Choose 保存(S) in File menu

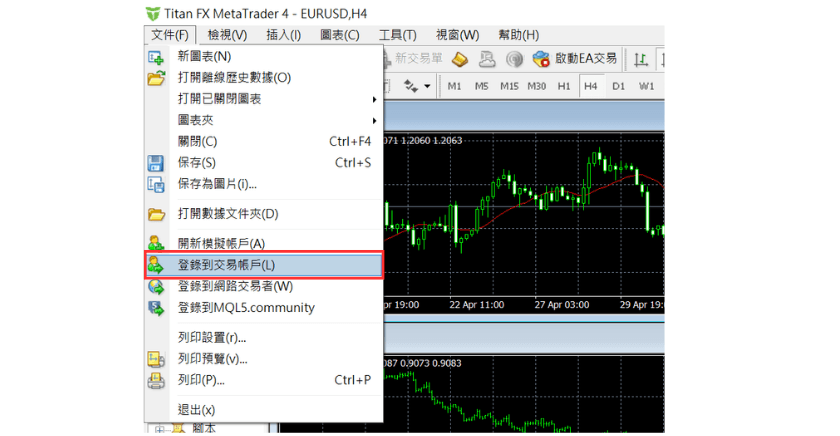(264, 163)
